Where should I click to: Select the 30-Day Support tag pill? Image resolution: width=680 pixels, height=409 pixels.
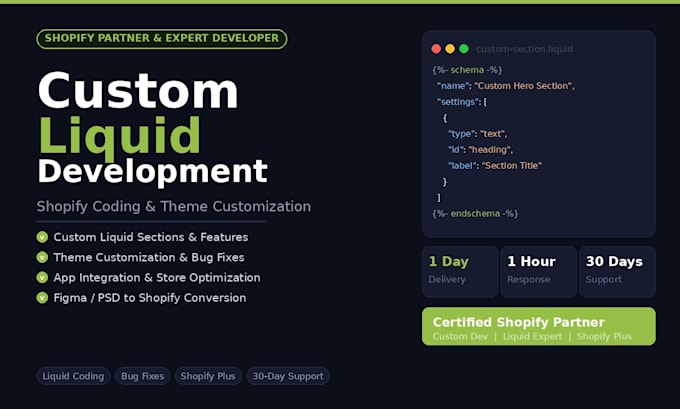coord(288,376)
